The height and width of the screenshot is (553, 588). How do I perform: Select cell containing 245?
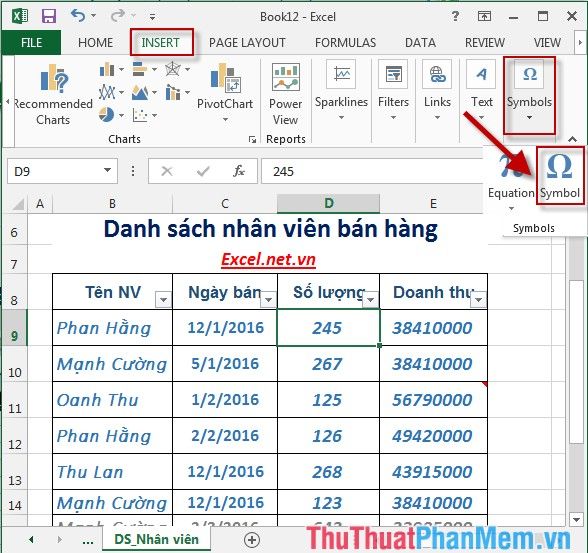pos(328,328)
